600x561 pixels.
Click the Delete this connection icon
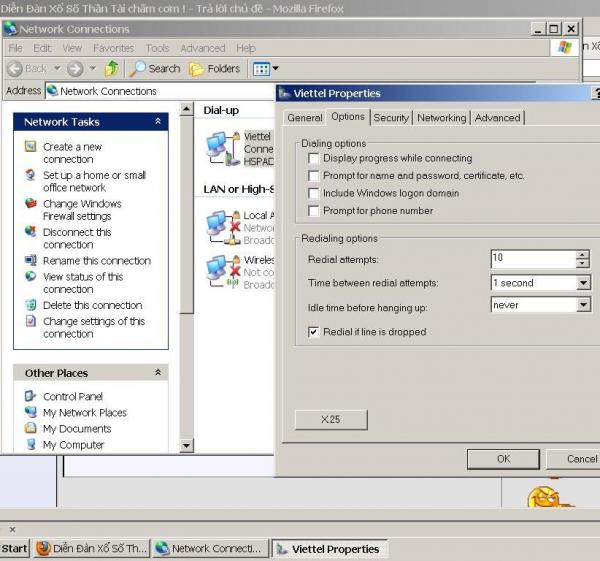tap(31, 305)
